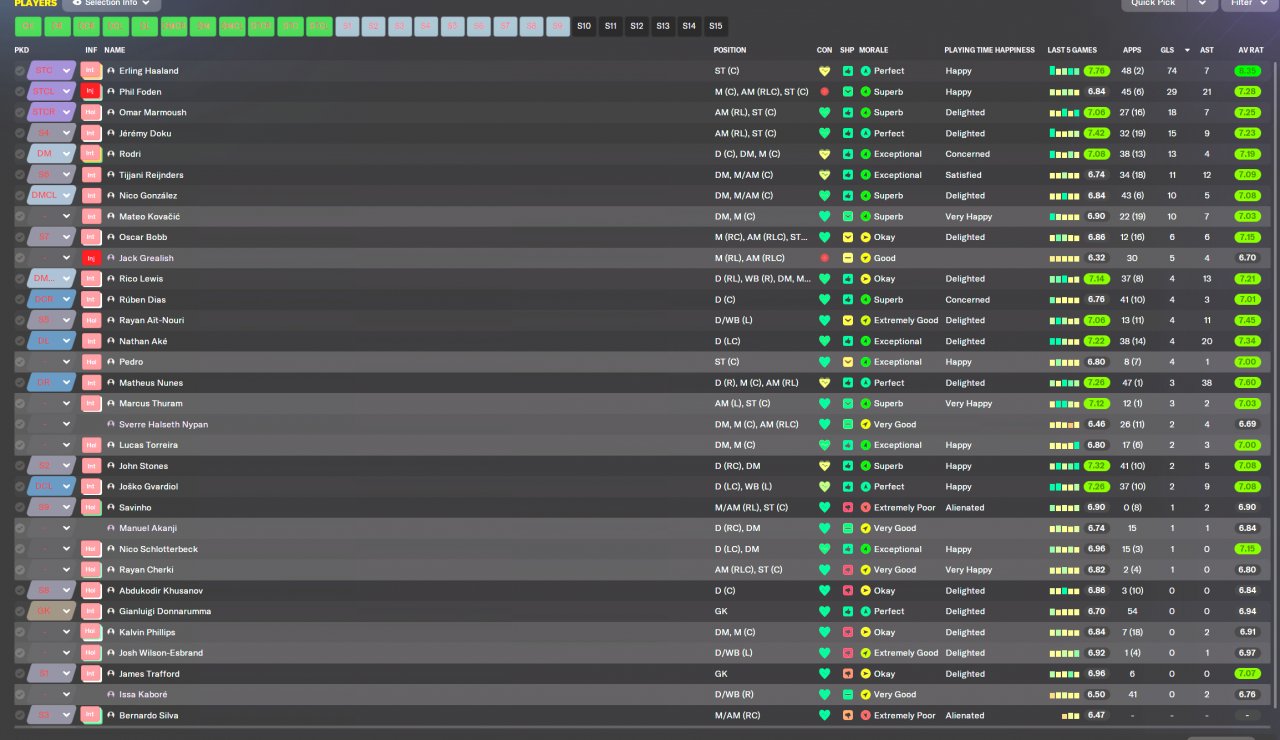Toggle the pick checkbox for Savinho
The image size is (1280, 740).
20,508
